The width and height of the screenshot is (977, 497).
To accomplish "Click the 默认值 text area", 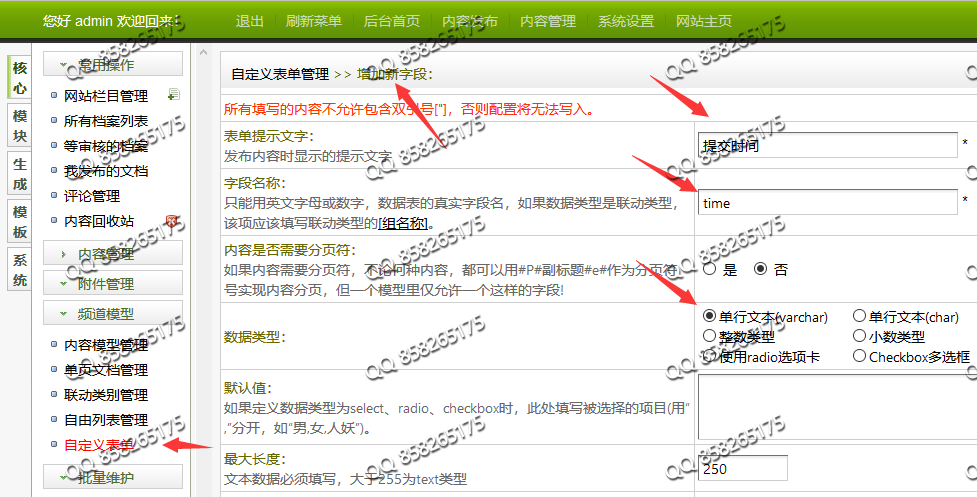I will 837,405.
